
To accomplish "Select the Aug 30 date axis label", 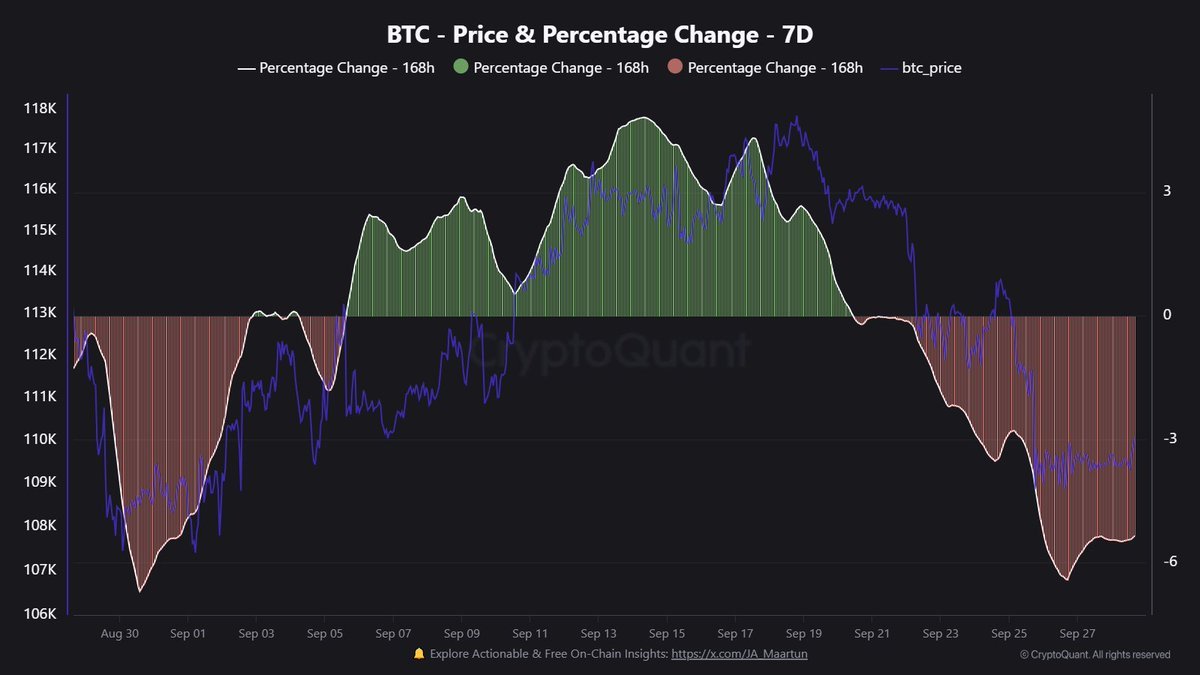I will [x=119, y=634].
